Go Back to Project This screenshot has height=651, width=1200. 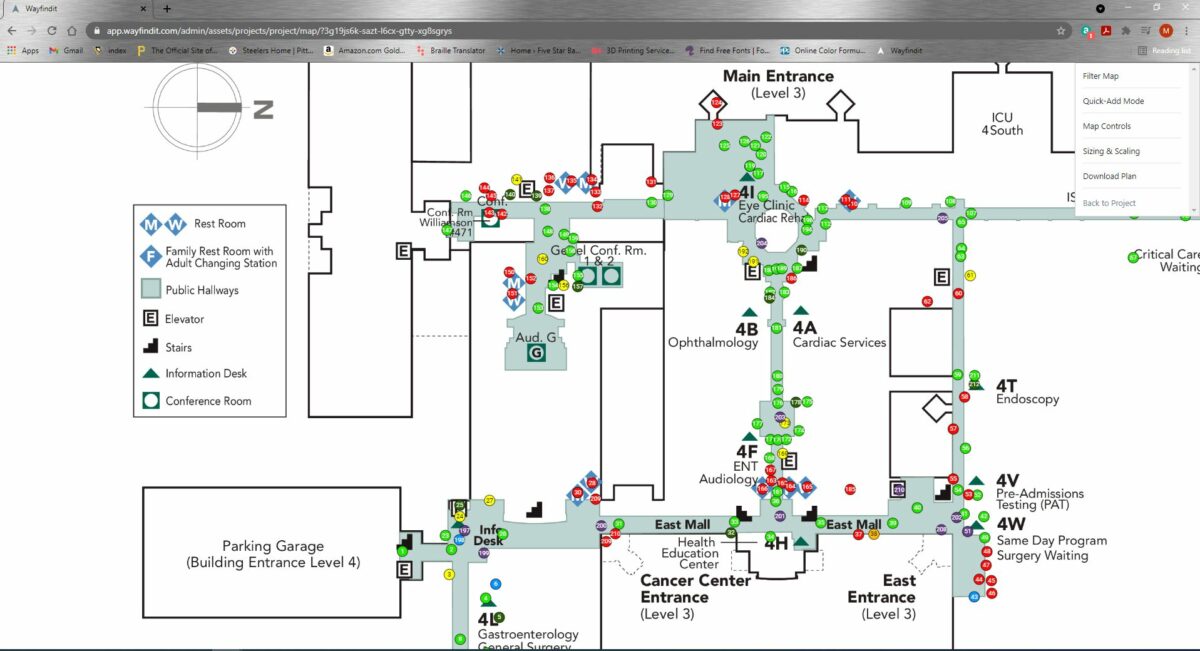pyautogui.click(x=1109, y=203)
